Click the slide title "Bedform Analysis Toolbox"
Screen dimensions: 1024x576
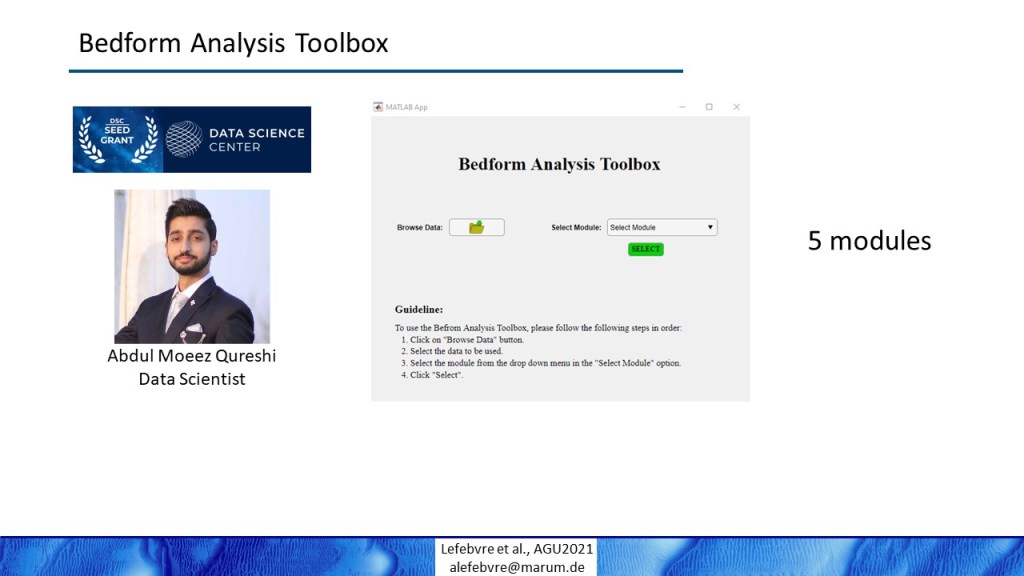(x=233, y=44)
